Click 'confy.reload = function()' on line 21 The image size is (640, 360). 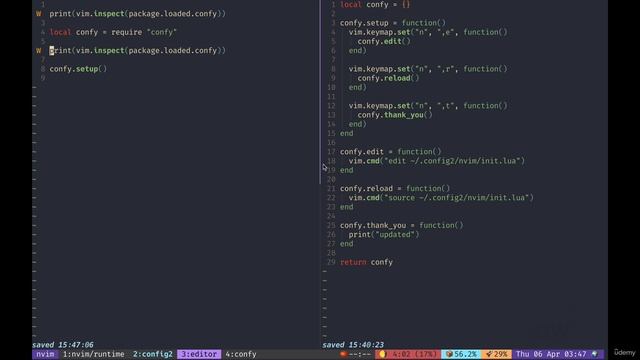tap(395, 188)
